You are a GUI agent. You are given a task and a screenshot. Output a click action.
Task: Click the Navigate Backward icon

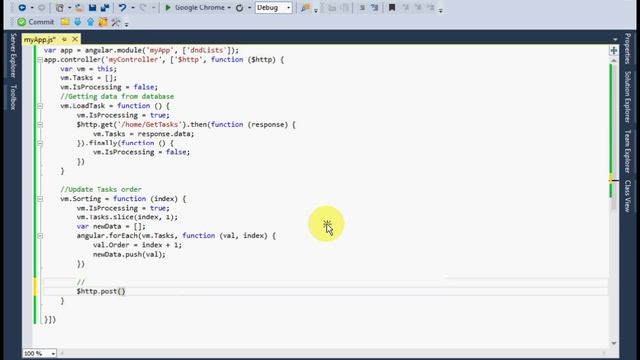[x=22, y=7]
